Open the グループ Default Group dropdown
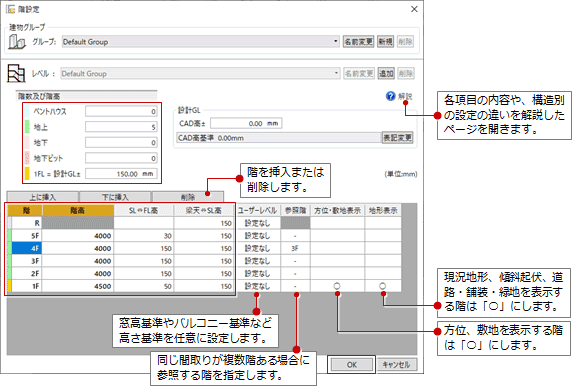 tap(201, 42)
